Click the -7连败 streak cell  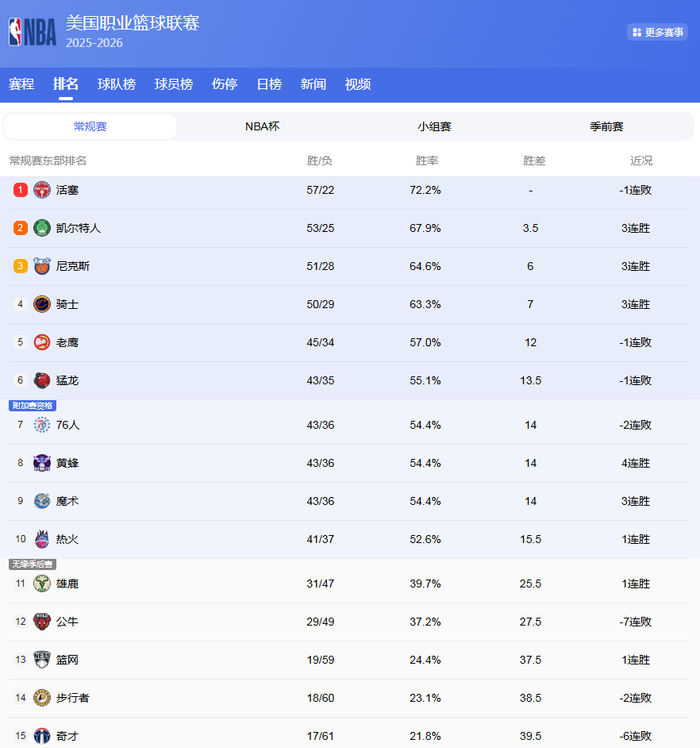pos(636,622)
